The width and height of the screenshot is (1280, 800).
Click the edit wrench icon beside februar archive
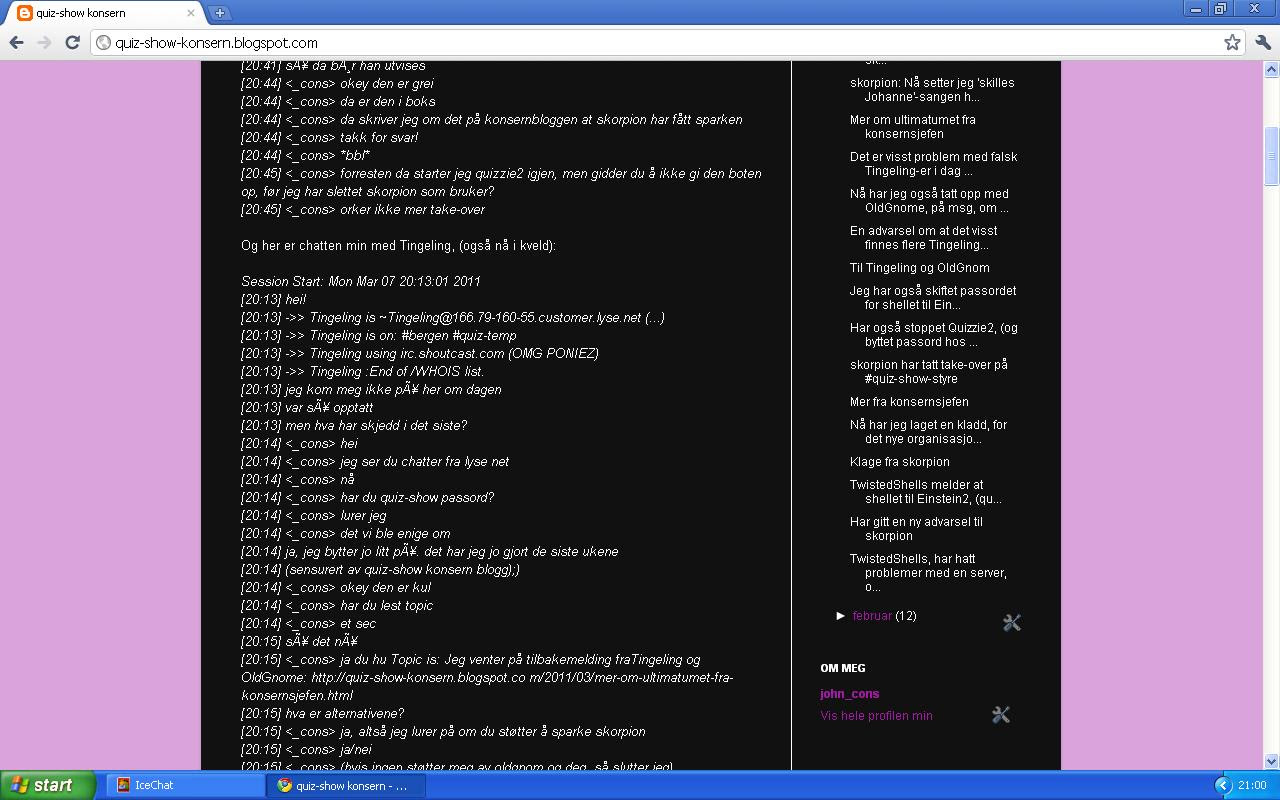1012,623
